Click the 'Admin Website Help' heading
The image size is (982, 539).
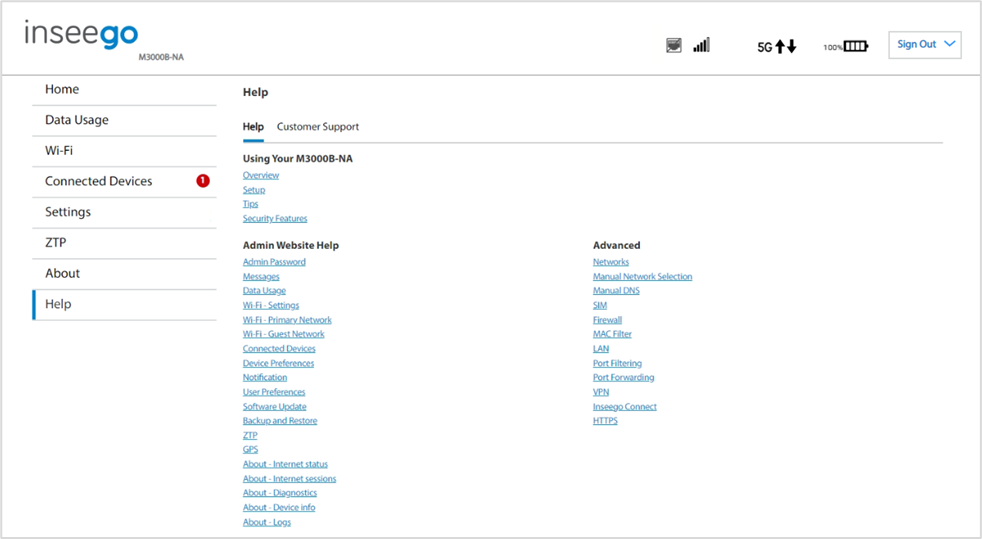(x=291, y=245)
